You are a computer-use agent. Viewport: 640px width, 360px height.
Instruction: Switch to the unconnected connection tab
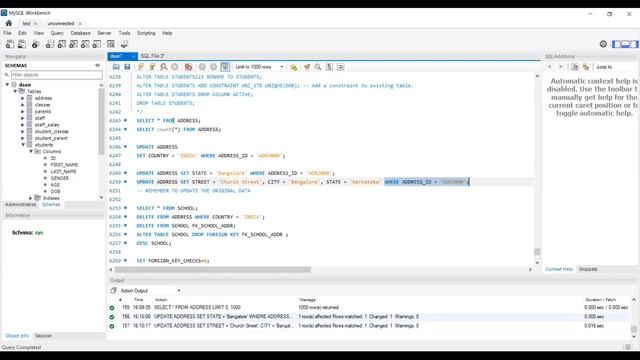coord(61,24)
